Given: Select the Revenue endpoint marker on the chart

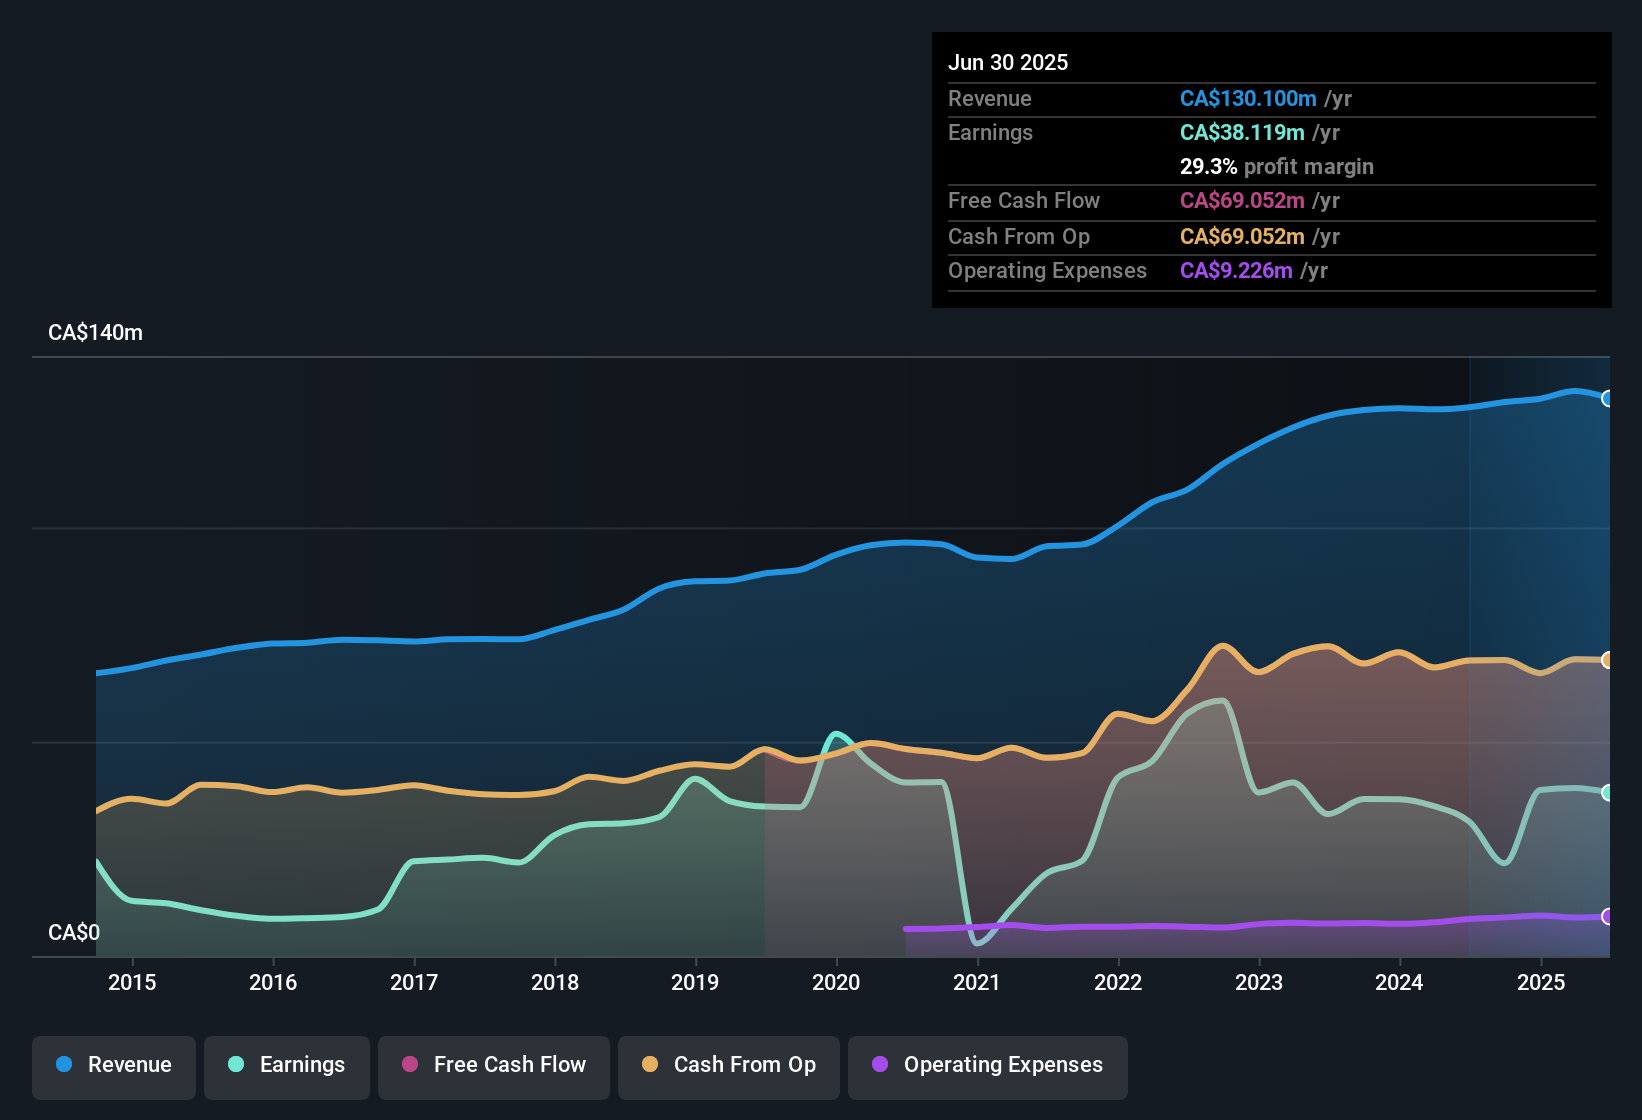Looking at the screenshot, I should (x=1607, y=398).
